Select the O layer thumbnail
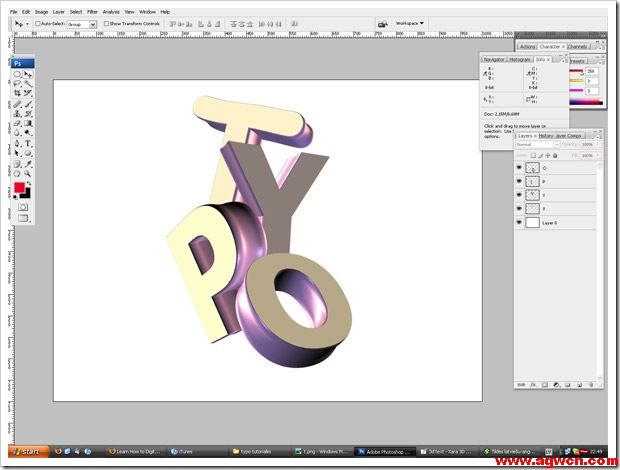Viewport: 620px width, 470px height. (533, 168)
